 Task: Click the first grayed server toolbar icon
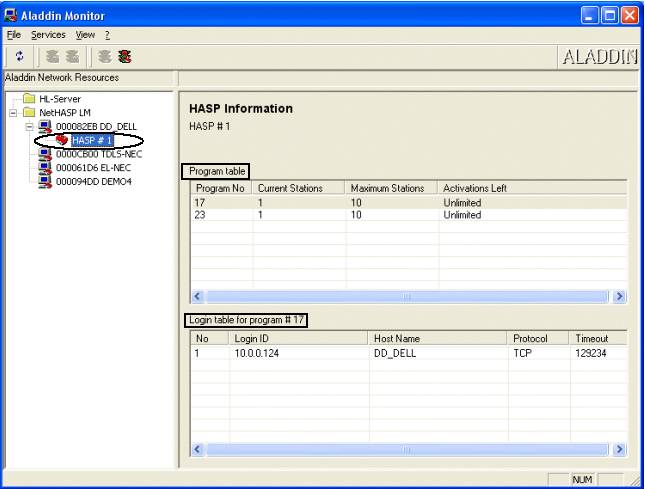(52, 56)
